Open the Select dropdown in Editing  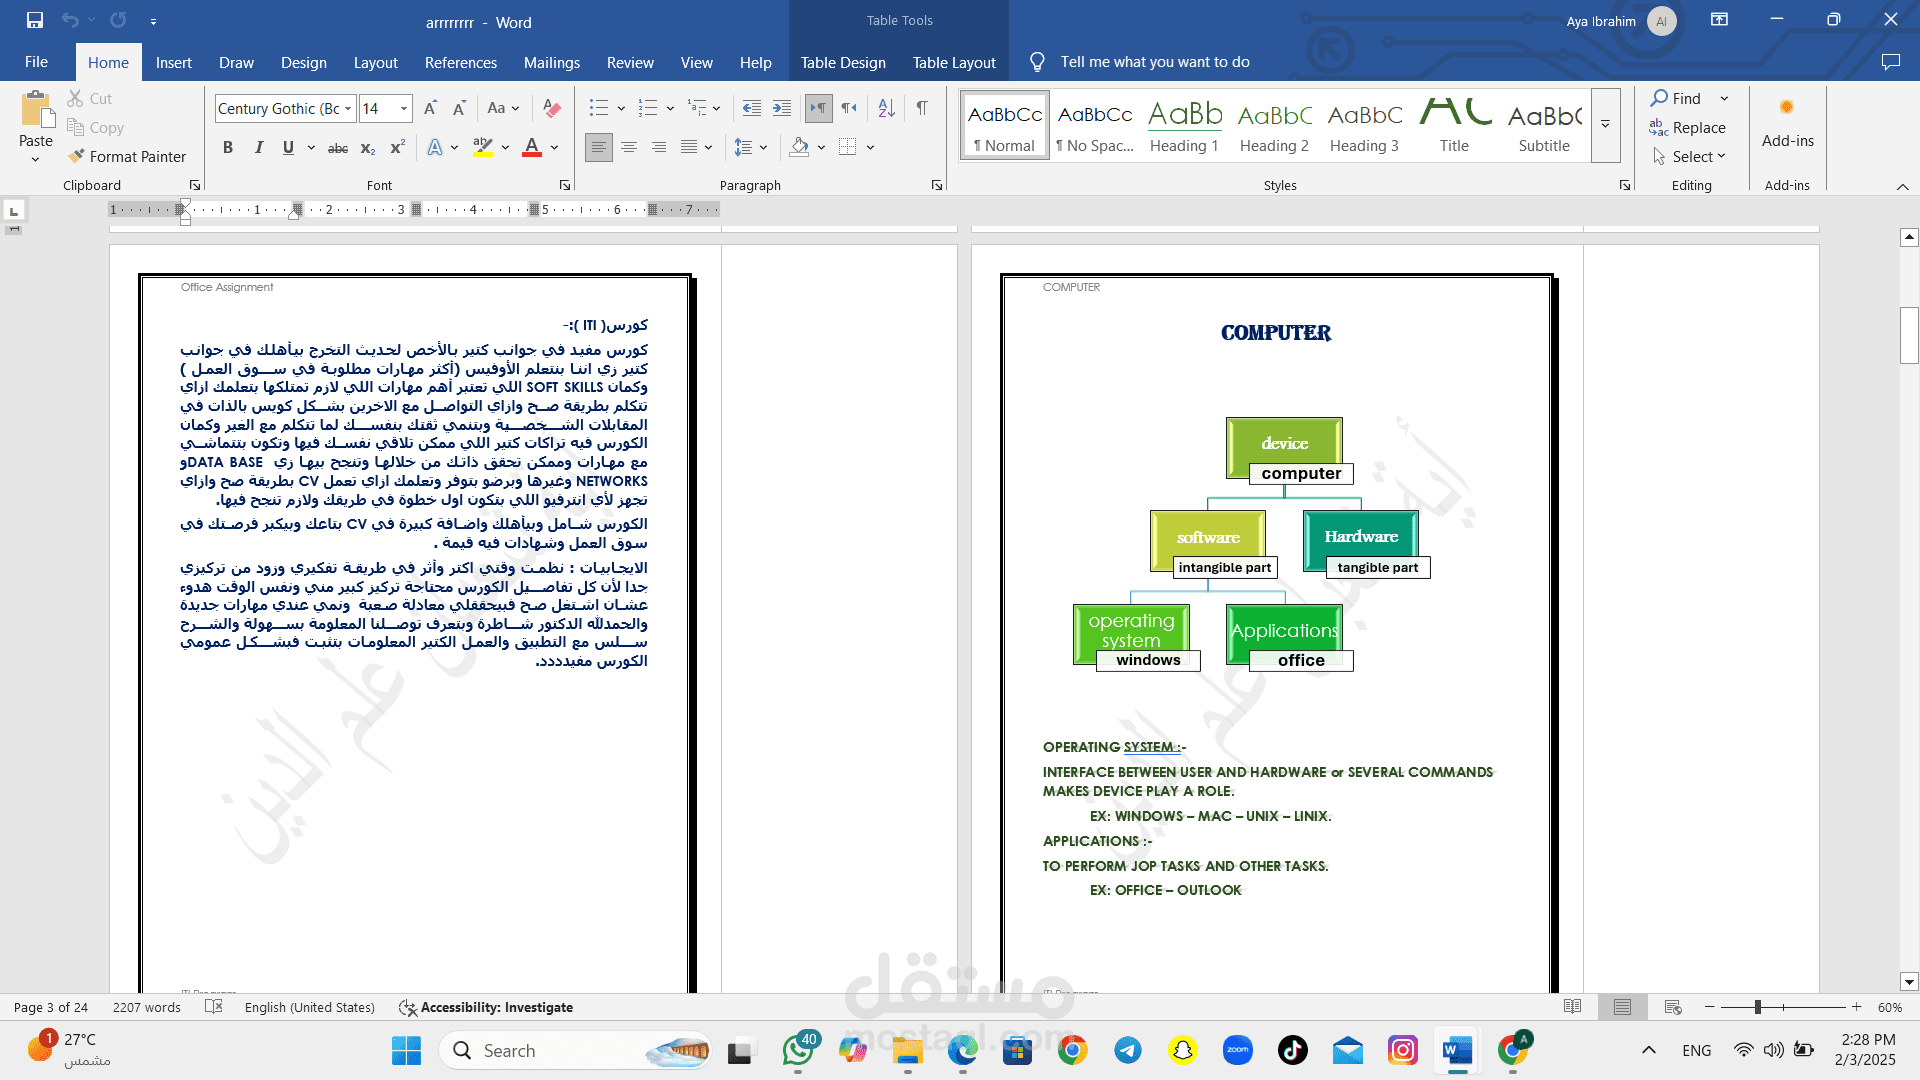click(x=1689, y=156)
